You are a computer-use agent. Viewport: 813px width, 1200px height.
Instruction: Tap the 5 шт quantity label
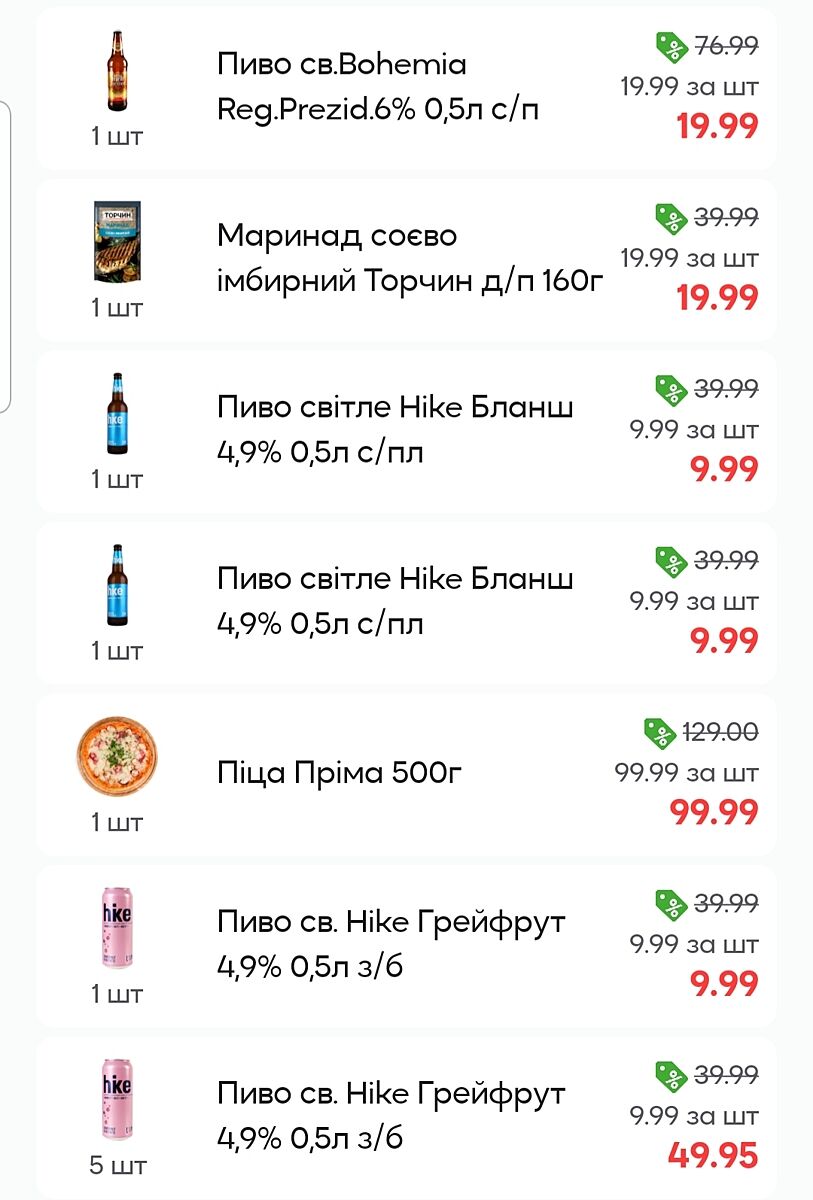click(118, 1166)
